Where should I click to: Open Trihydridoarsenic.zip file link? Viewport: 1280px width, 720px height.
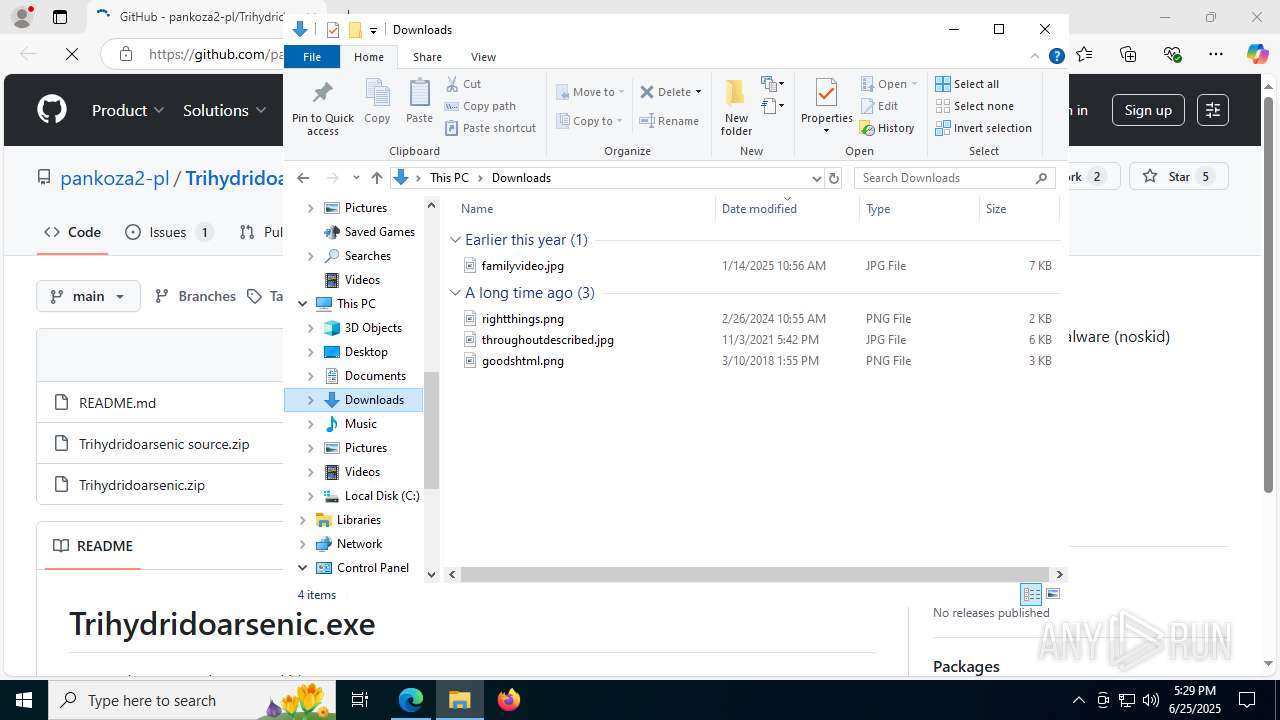point(142,485)
